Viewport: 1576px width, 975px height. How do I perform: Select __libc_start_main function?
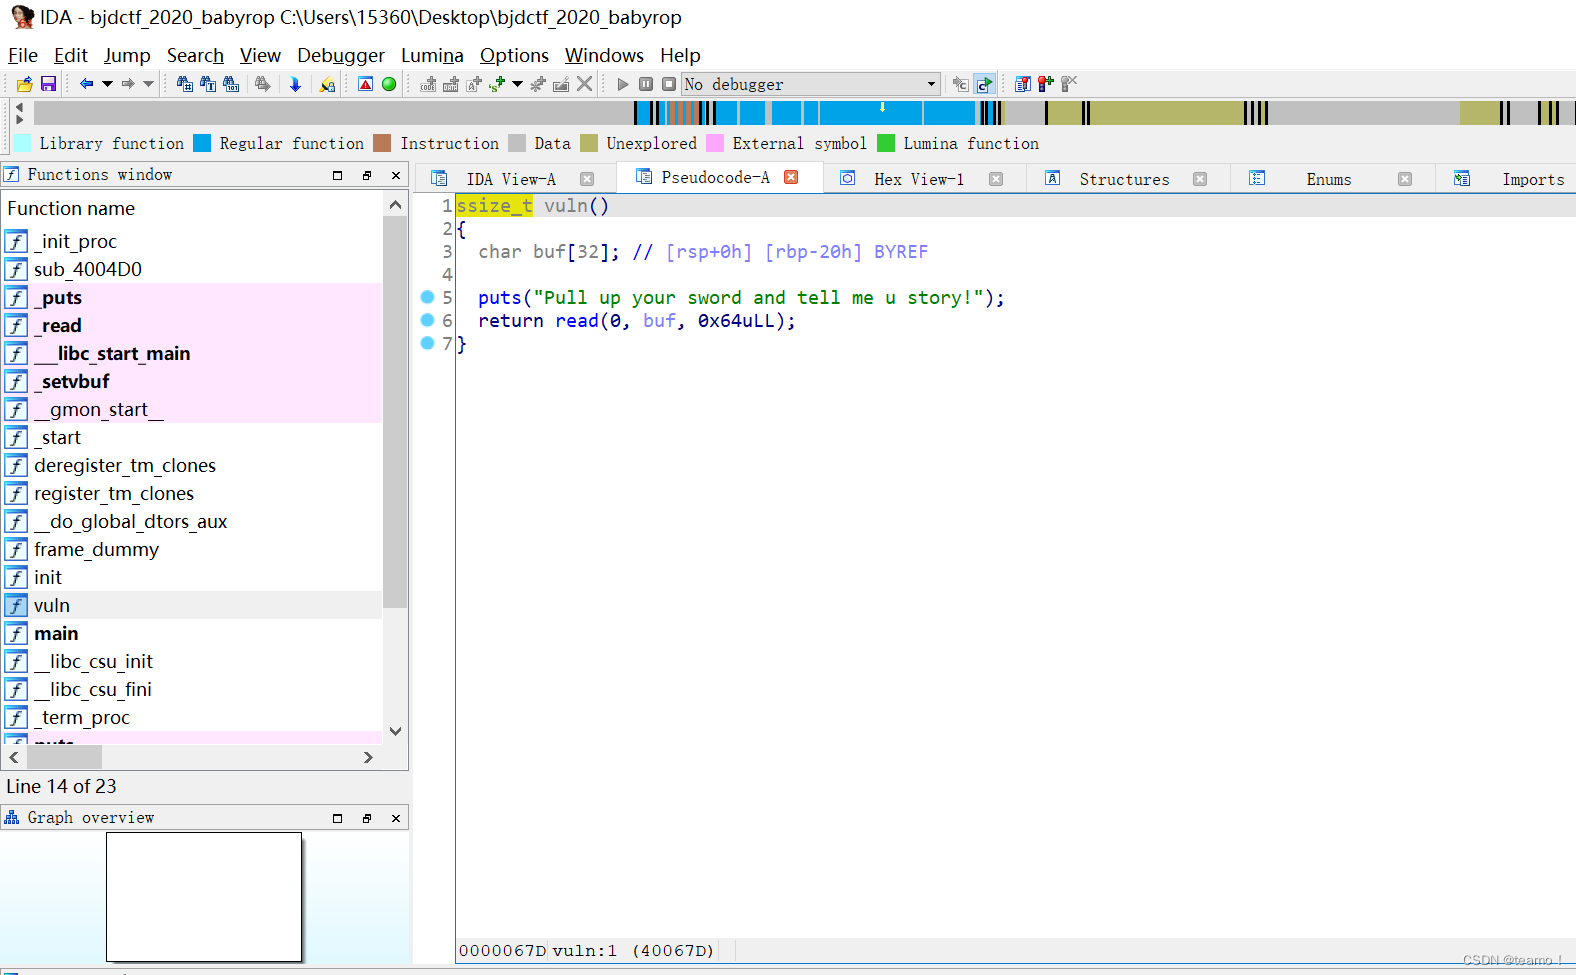click(x=192, y=353)
